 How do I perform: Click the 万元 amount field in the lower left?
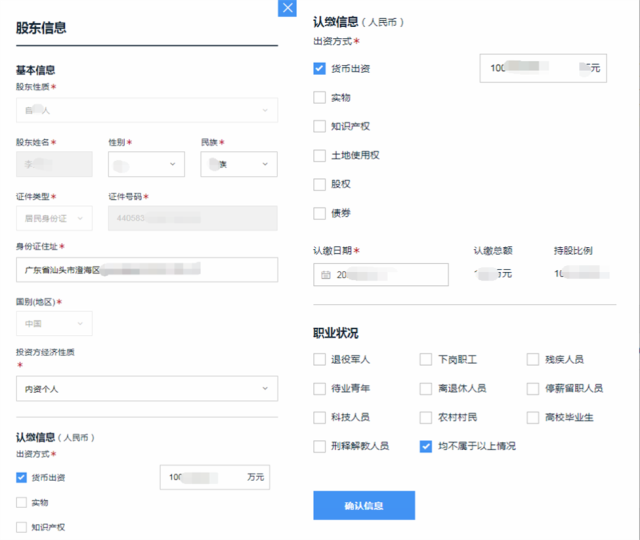[x=215, y=477]
